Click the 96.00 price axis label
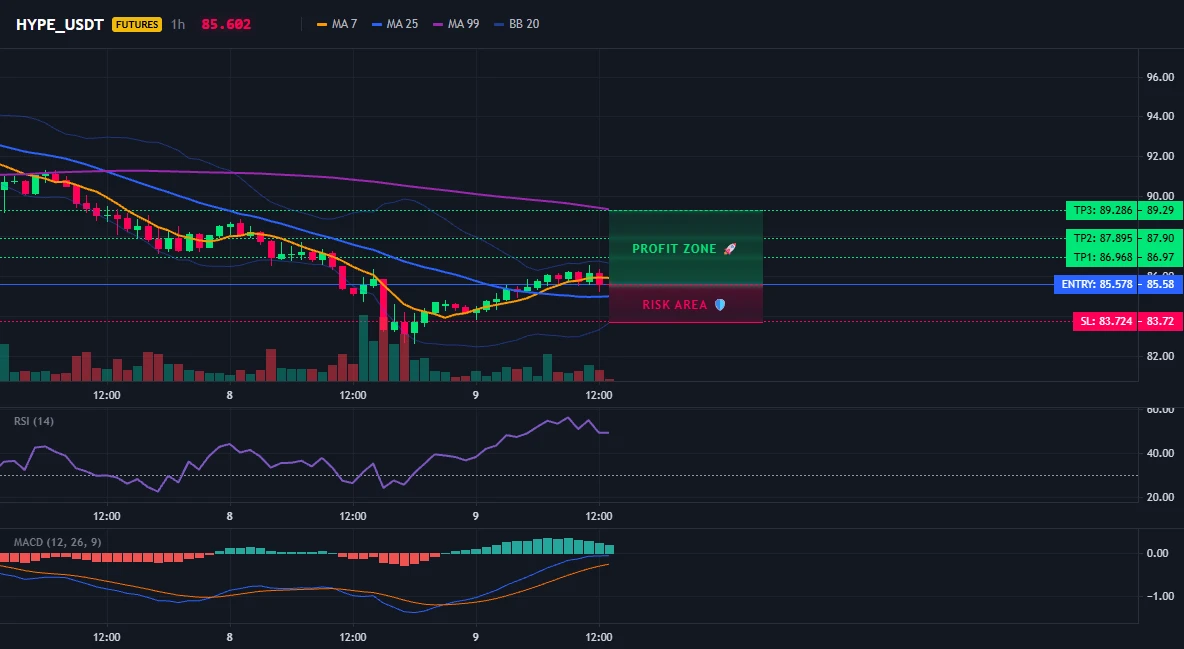1184x649 pixels. [x=1161, y=77]
